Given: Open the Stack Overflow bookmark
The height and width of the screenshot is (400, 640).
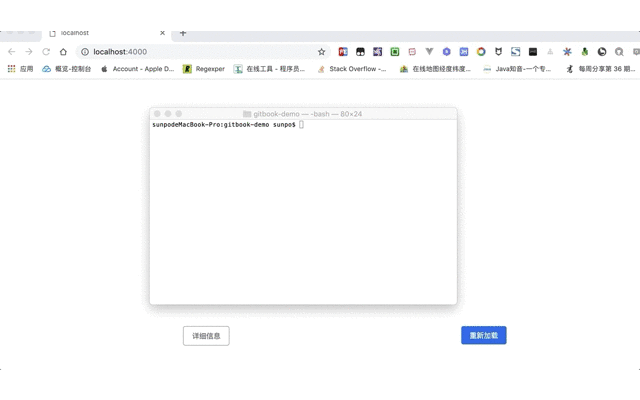Looking at the screenshot, I should click(351, 69).
